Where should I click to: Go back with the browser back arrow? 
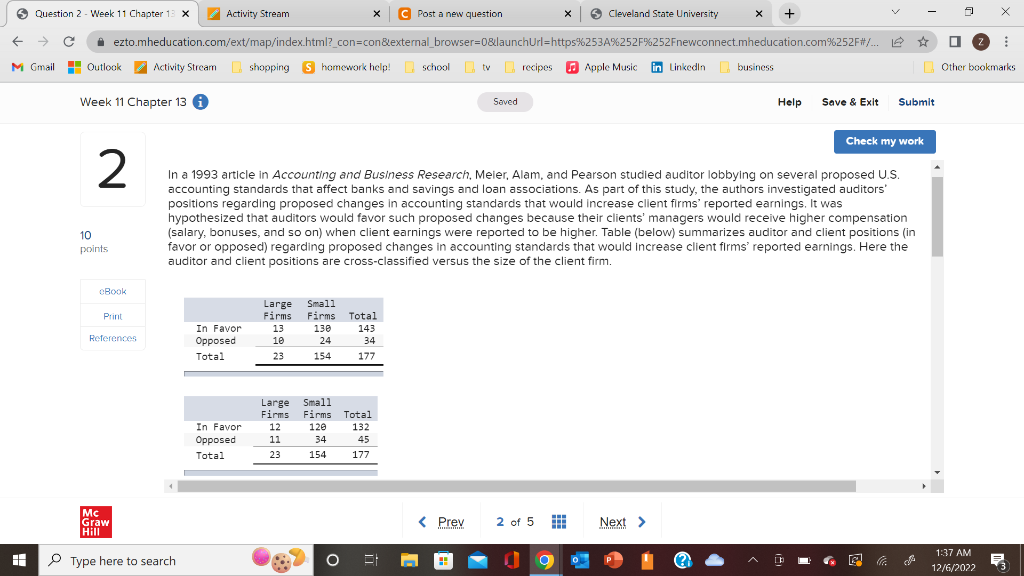[x=18, y=42]
